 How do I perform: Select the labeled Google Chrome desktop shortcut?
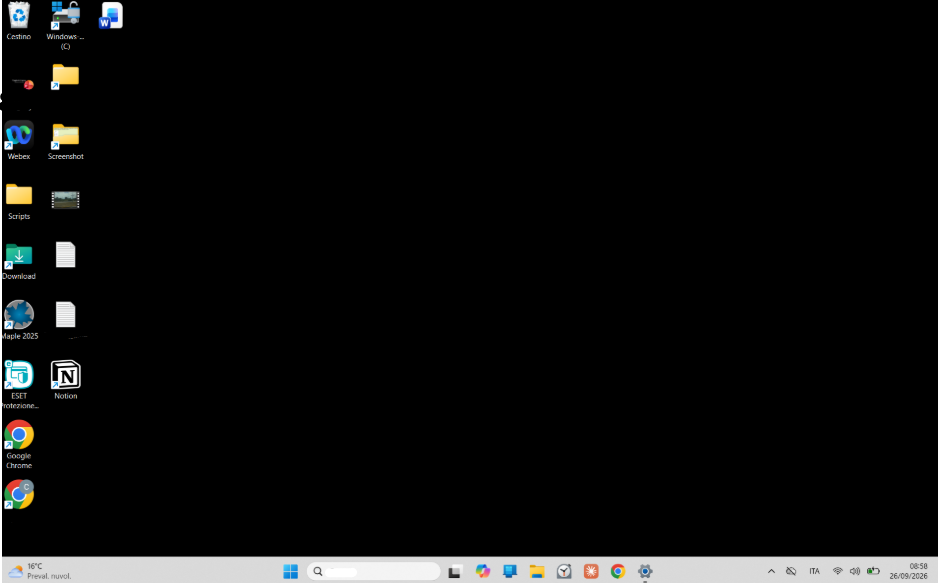point(19,445)
